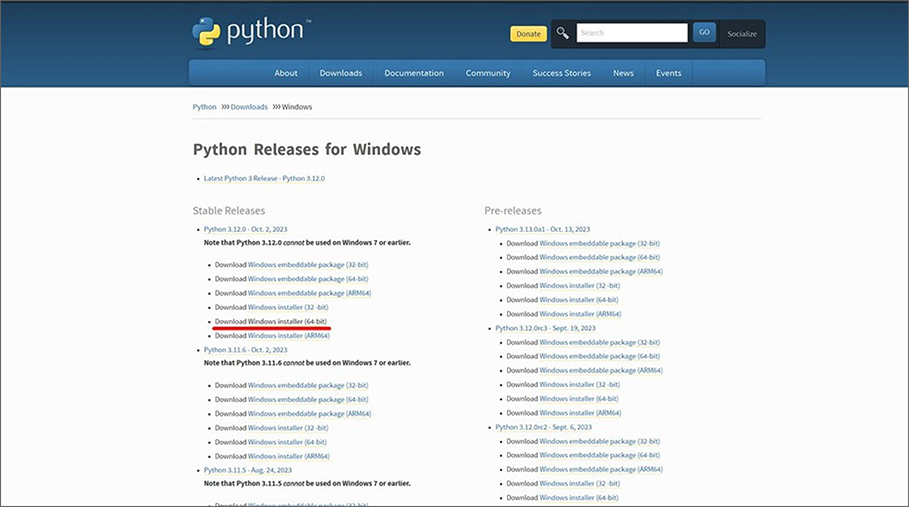Screen dimensions: 909x507
Task: Open the Events menu
Action: [x=668, y=73]
